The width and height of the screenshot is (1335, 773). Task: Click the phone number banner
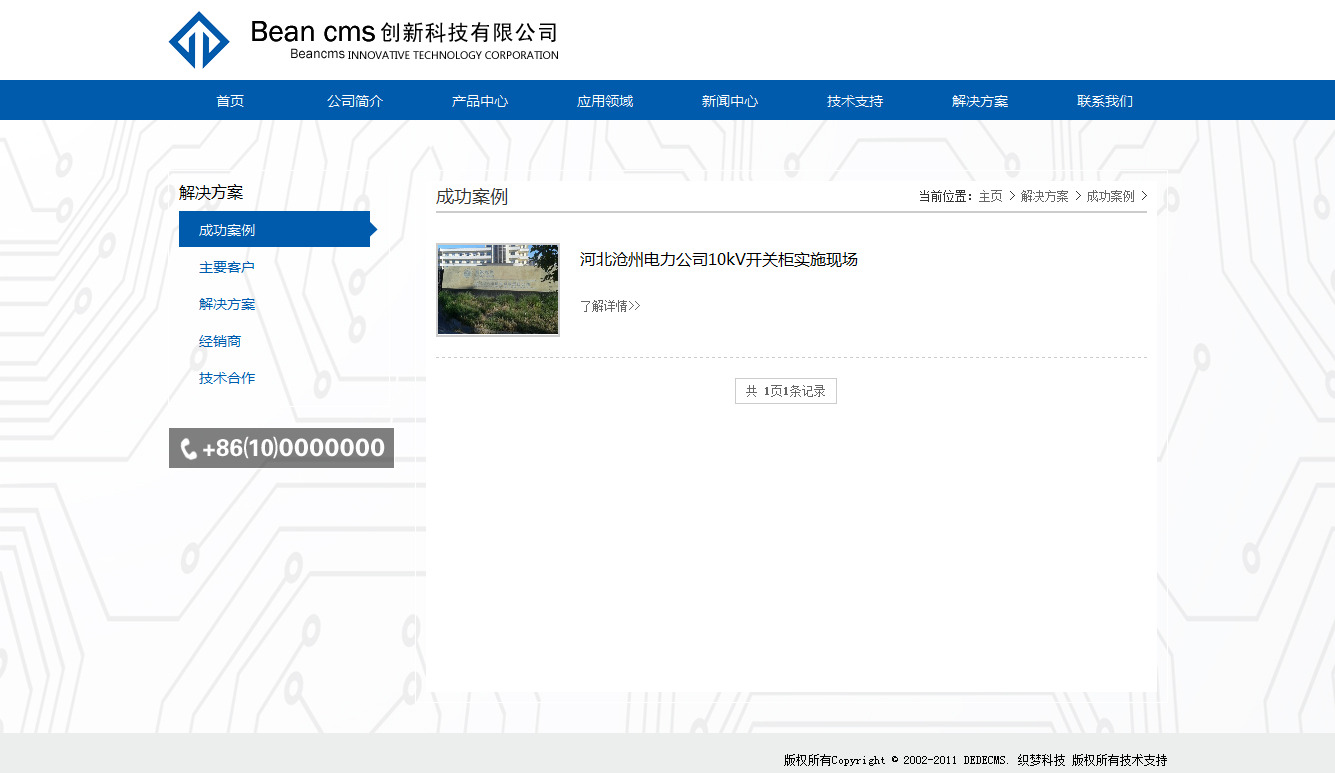(281, 448)
